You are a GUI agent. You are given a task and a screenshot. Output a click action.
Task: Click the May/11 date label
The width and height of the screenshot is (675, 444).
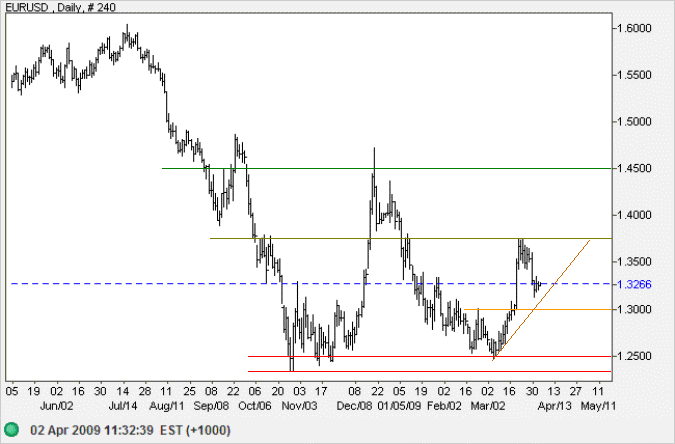point(598,406)
